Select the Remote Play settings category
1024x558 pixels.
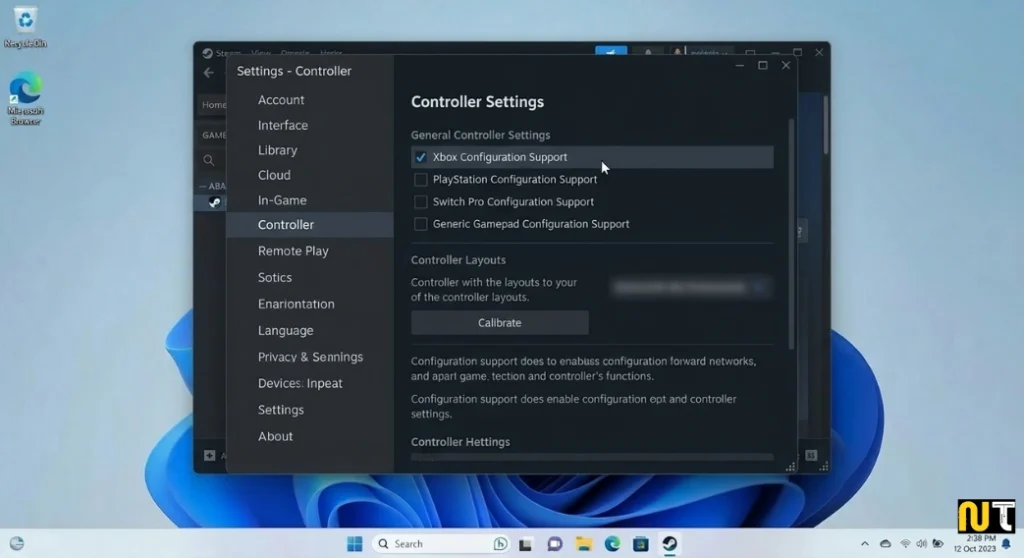[x=293, y=251]
